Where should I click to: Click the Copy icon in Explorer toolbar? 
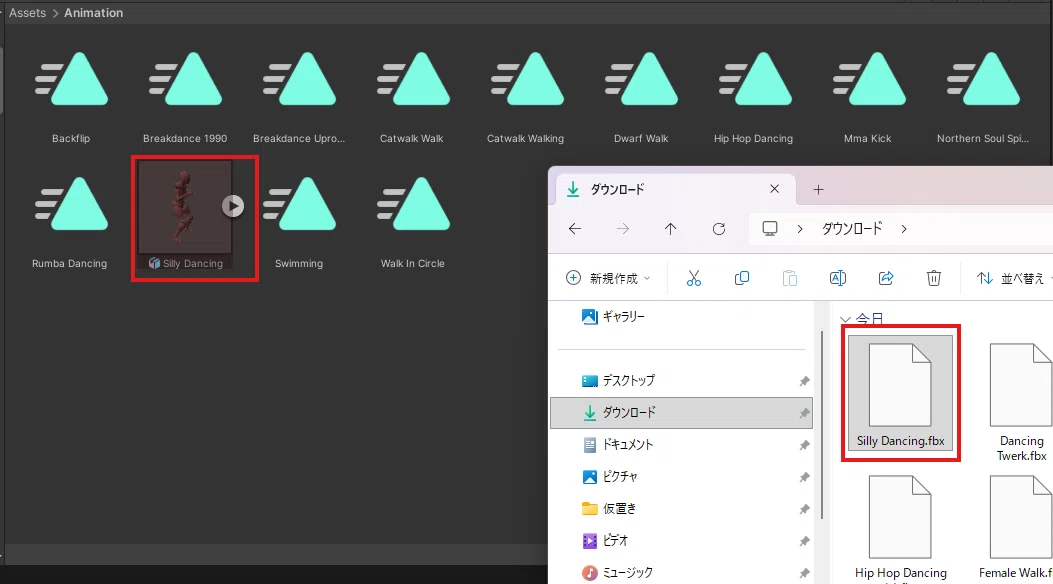click(x=741, y=278)
